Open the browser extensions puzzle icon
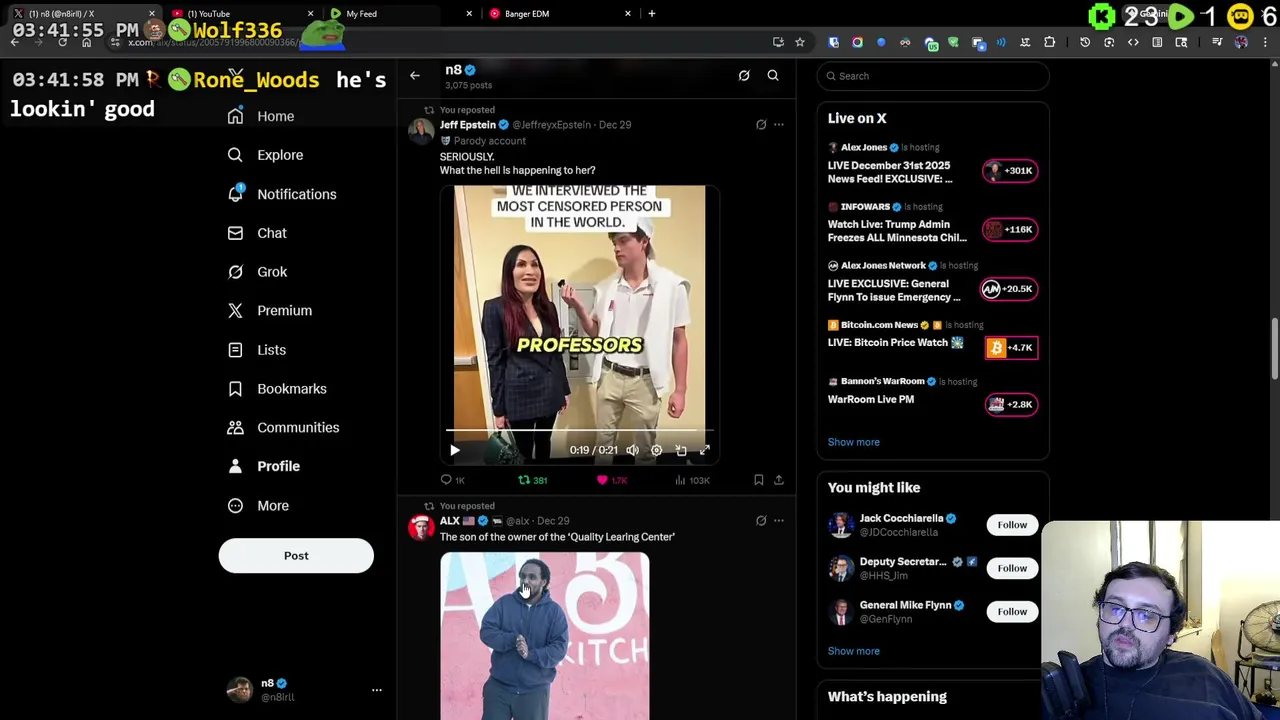Image resolution: width=1280 pixels, height=720 pixels. tap(1049, 42)
